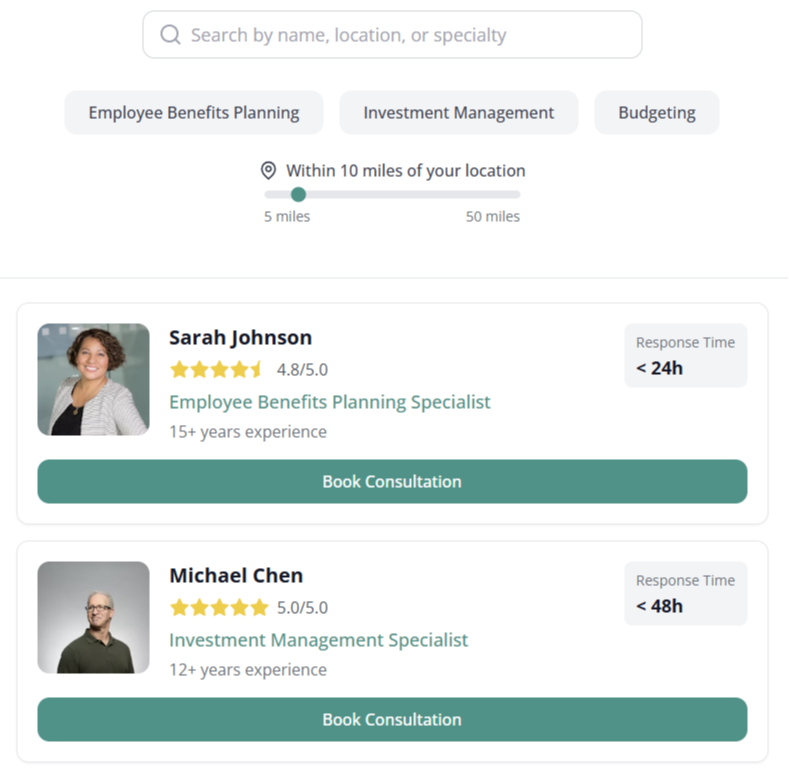This screenshot has width=789, height=769.
Task: Click Sarah Johnson's response time badge
Action: pyautogui.click(x=685, y=355)
